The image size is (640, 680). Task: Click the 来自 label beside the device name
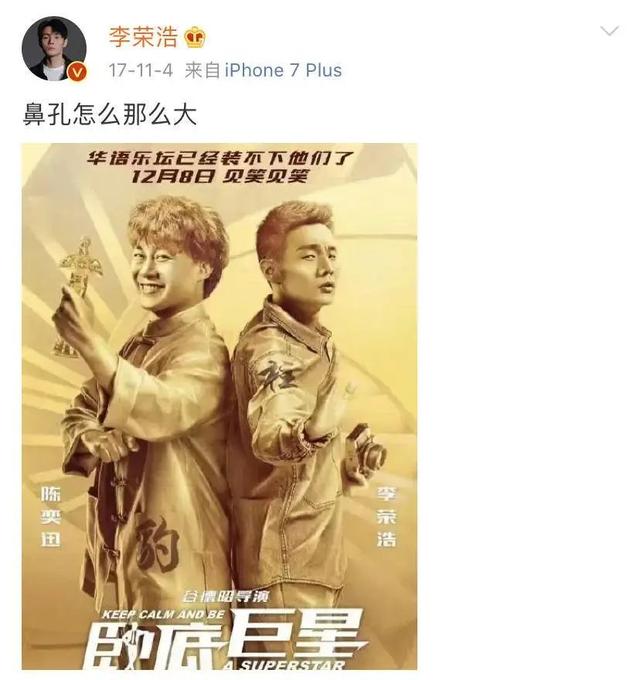202,70
